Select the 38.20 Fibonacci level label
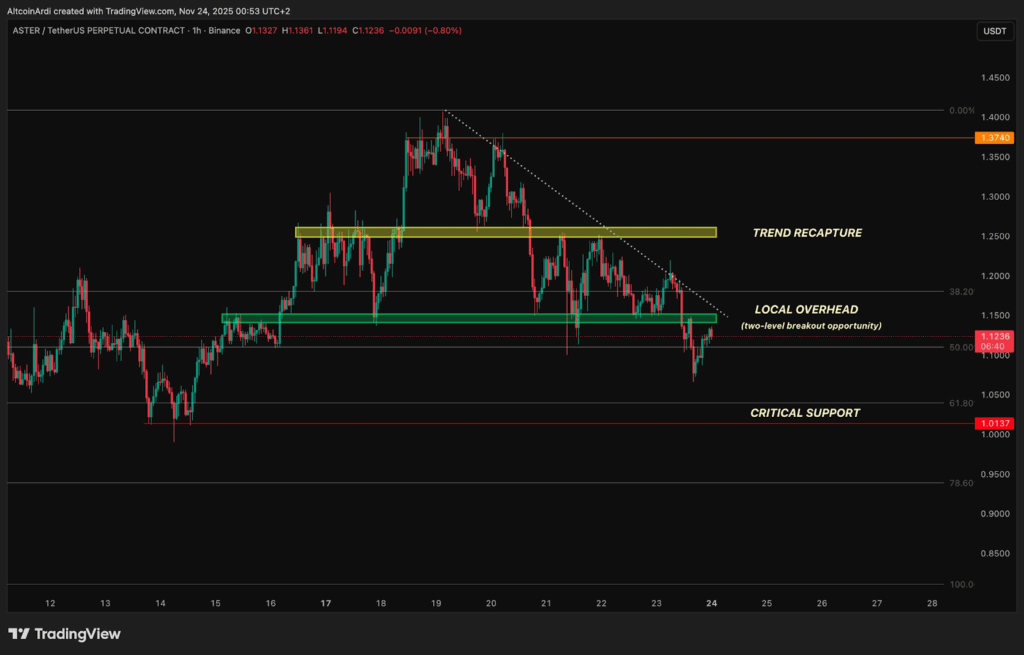The height and width of the screenshot is (655, 1024). 960,292
